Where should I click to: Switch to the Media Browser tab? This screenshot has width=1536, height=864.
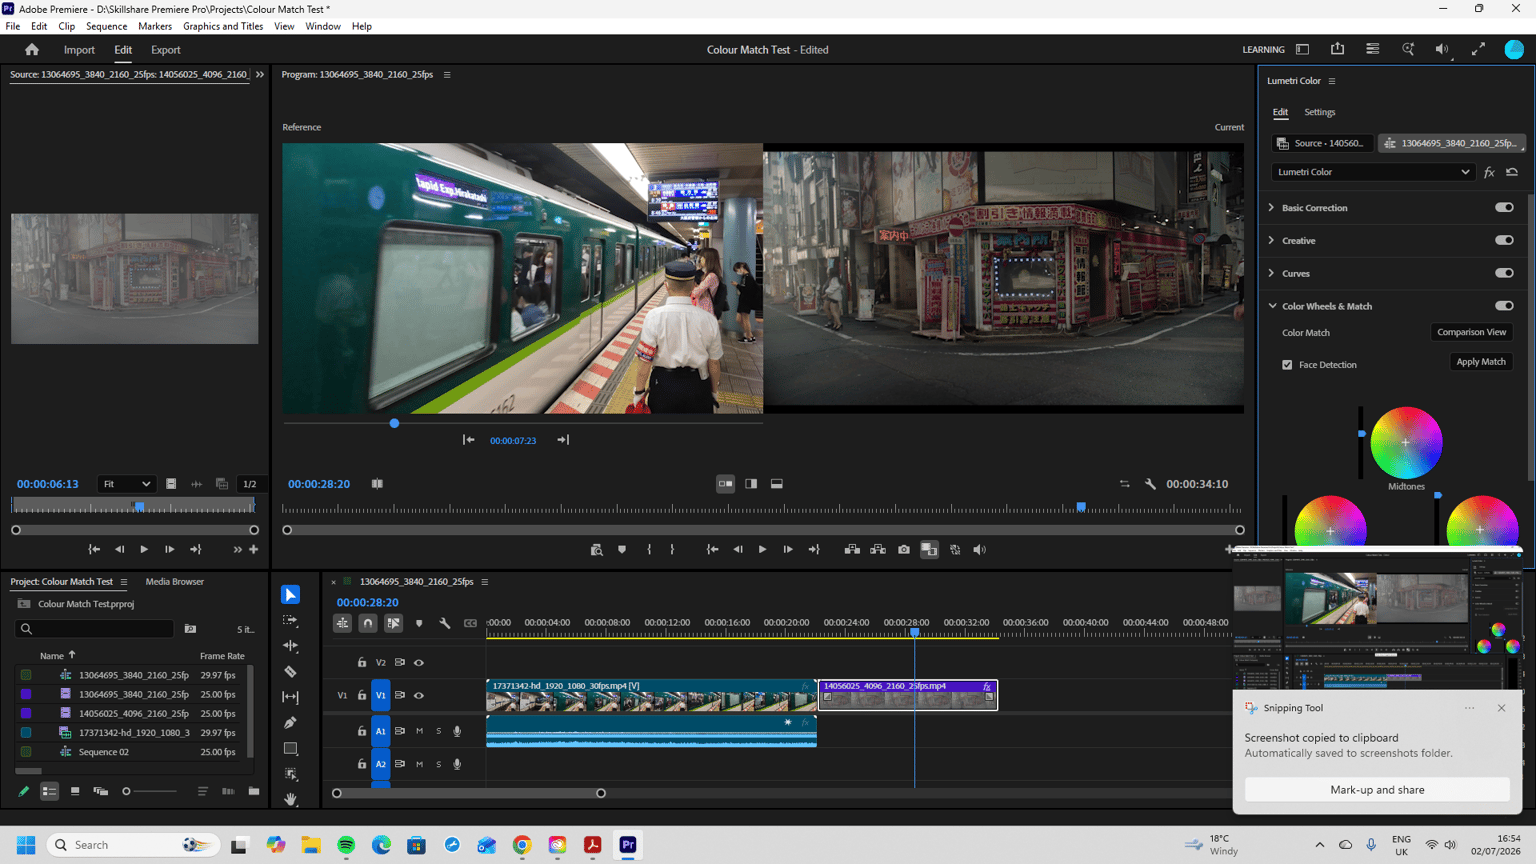(174, 582)
